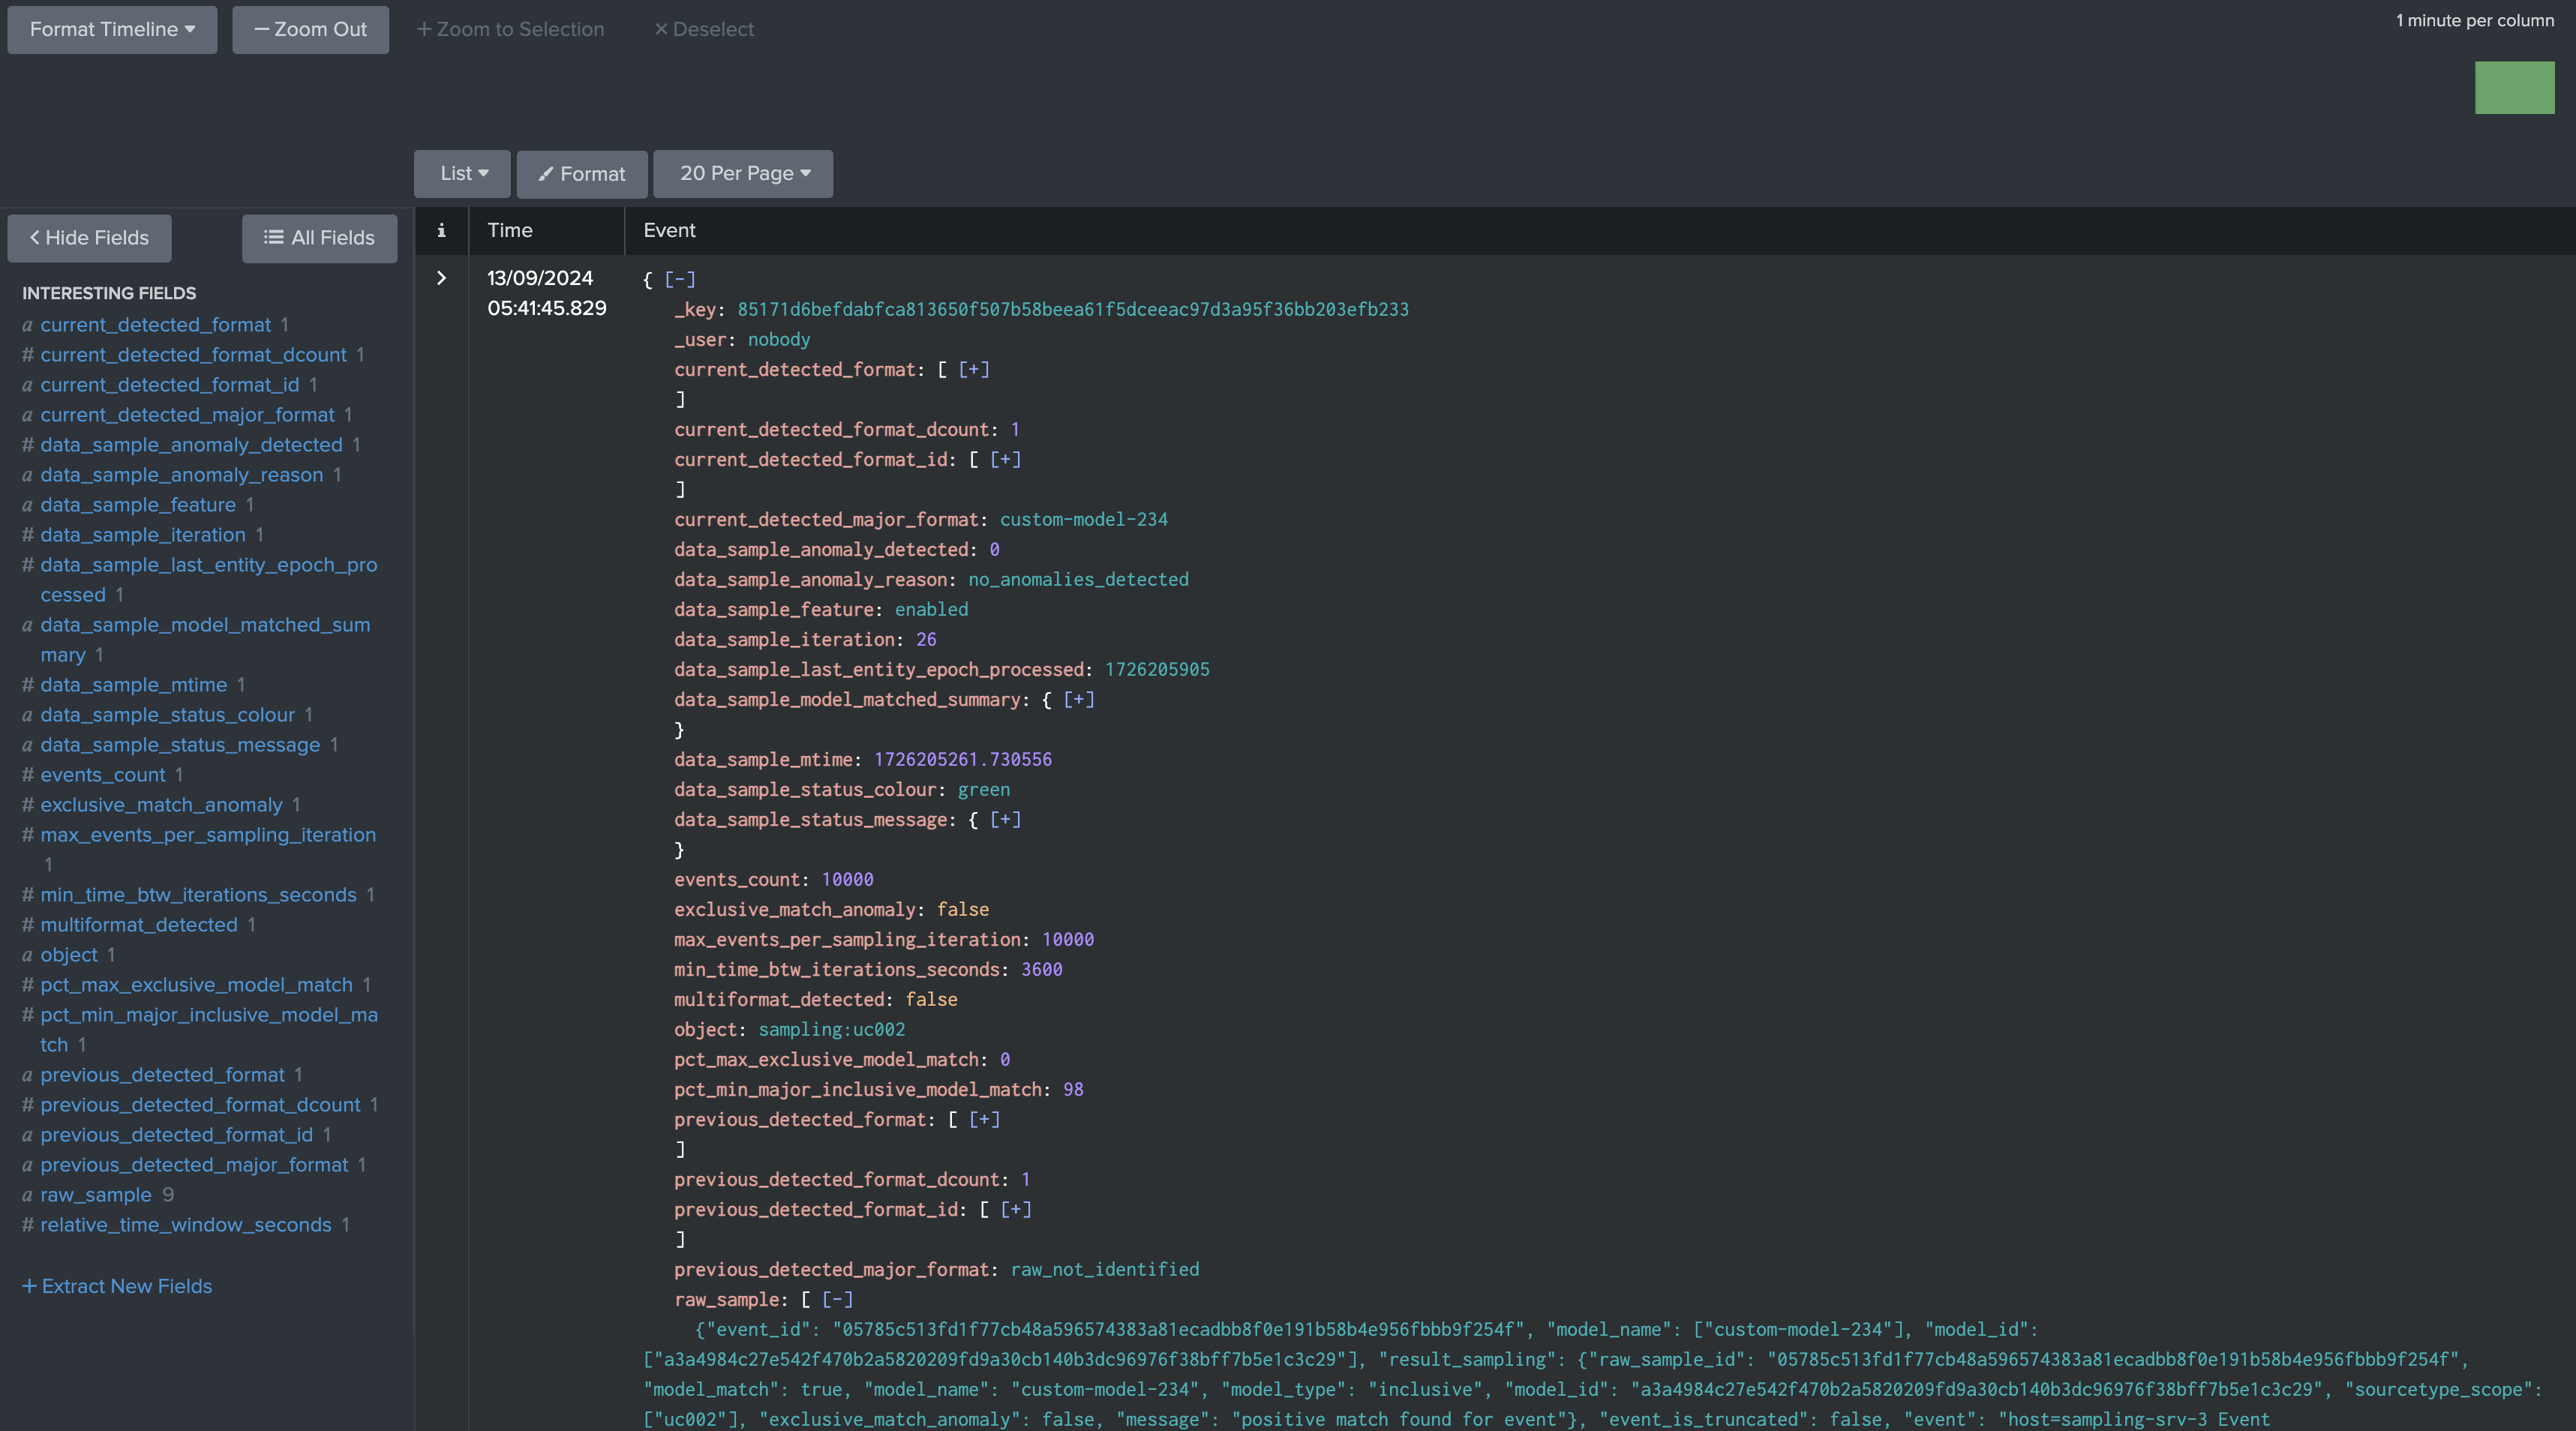Expand previous_detected_format_id array [+]
This screenshot has width=2576, height=1431.
[x=1016, y=1209]
